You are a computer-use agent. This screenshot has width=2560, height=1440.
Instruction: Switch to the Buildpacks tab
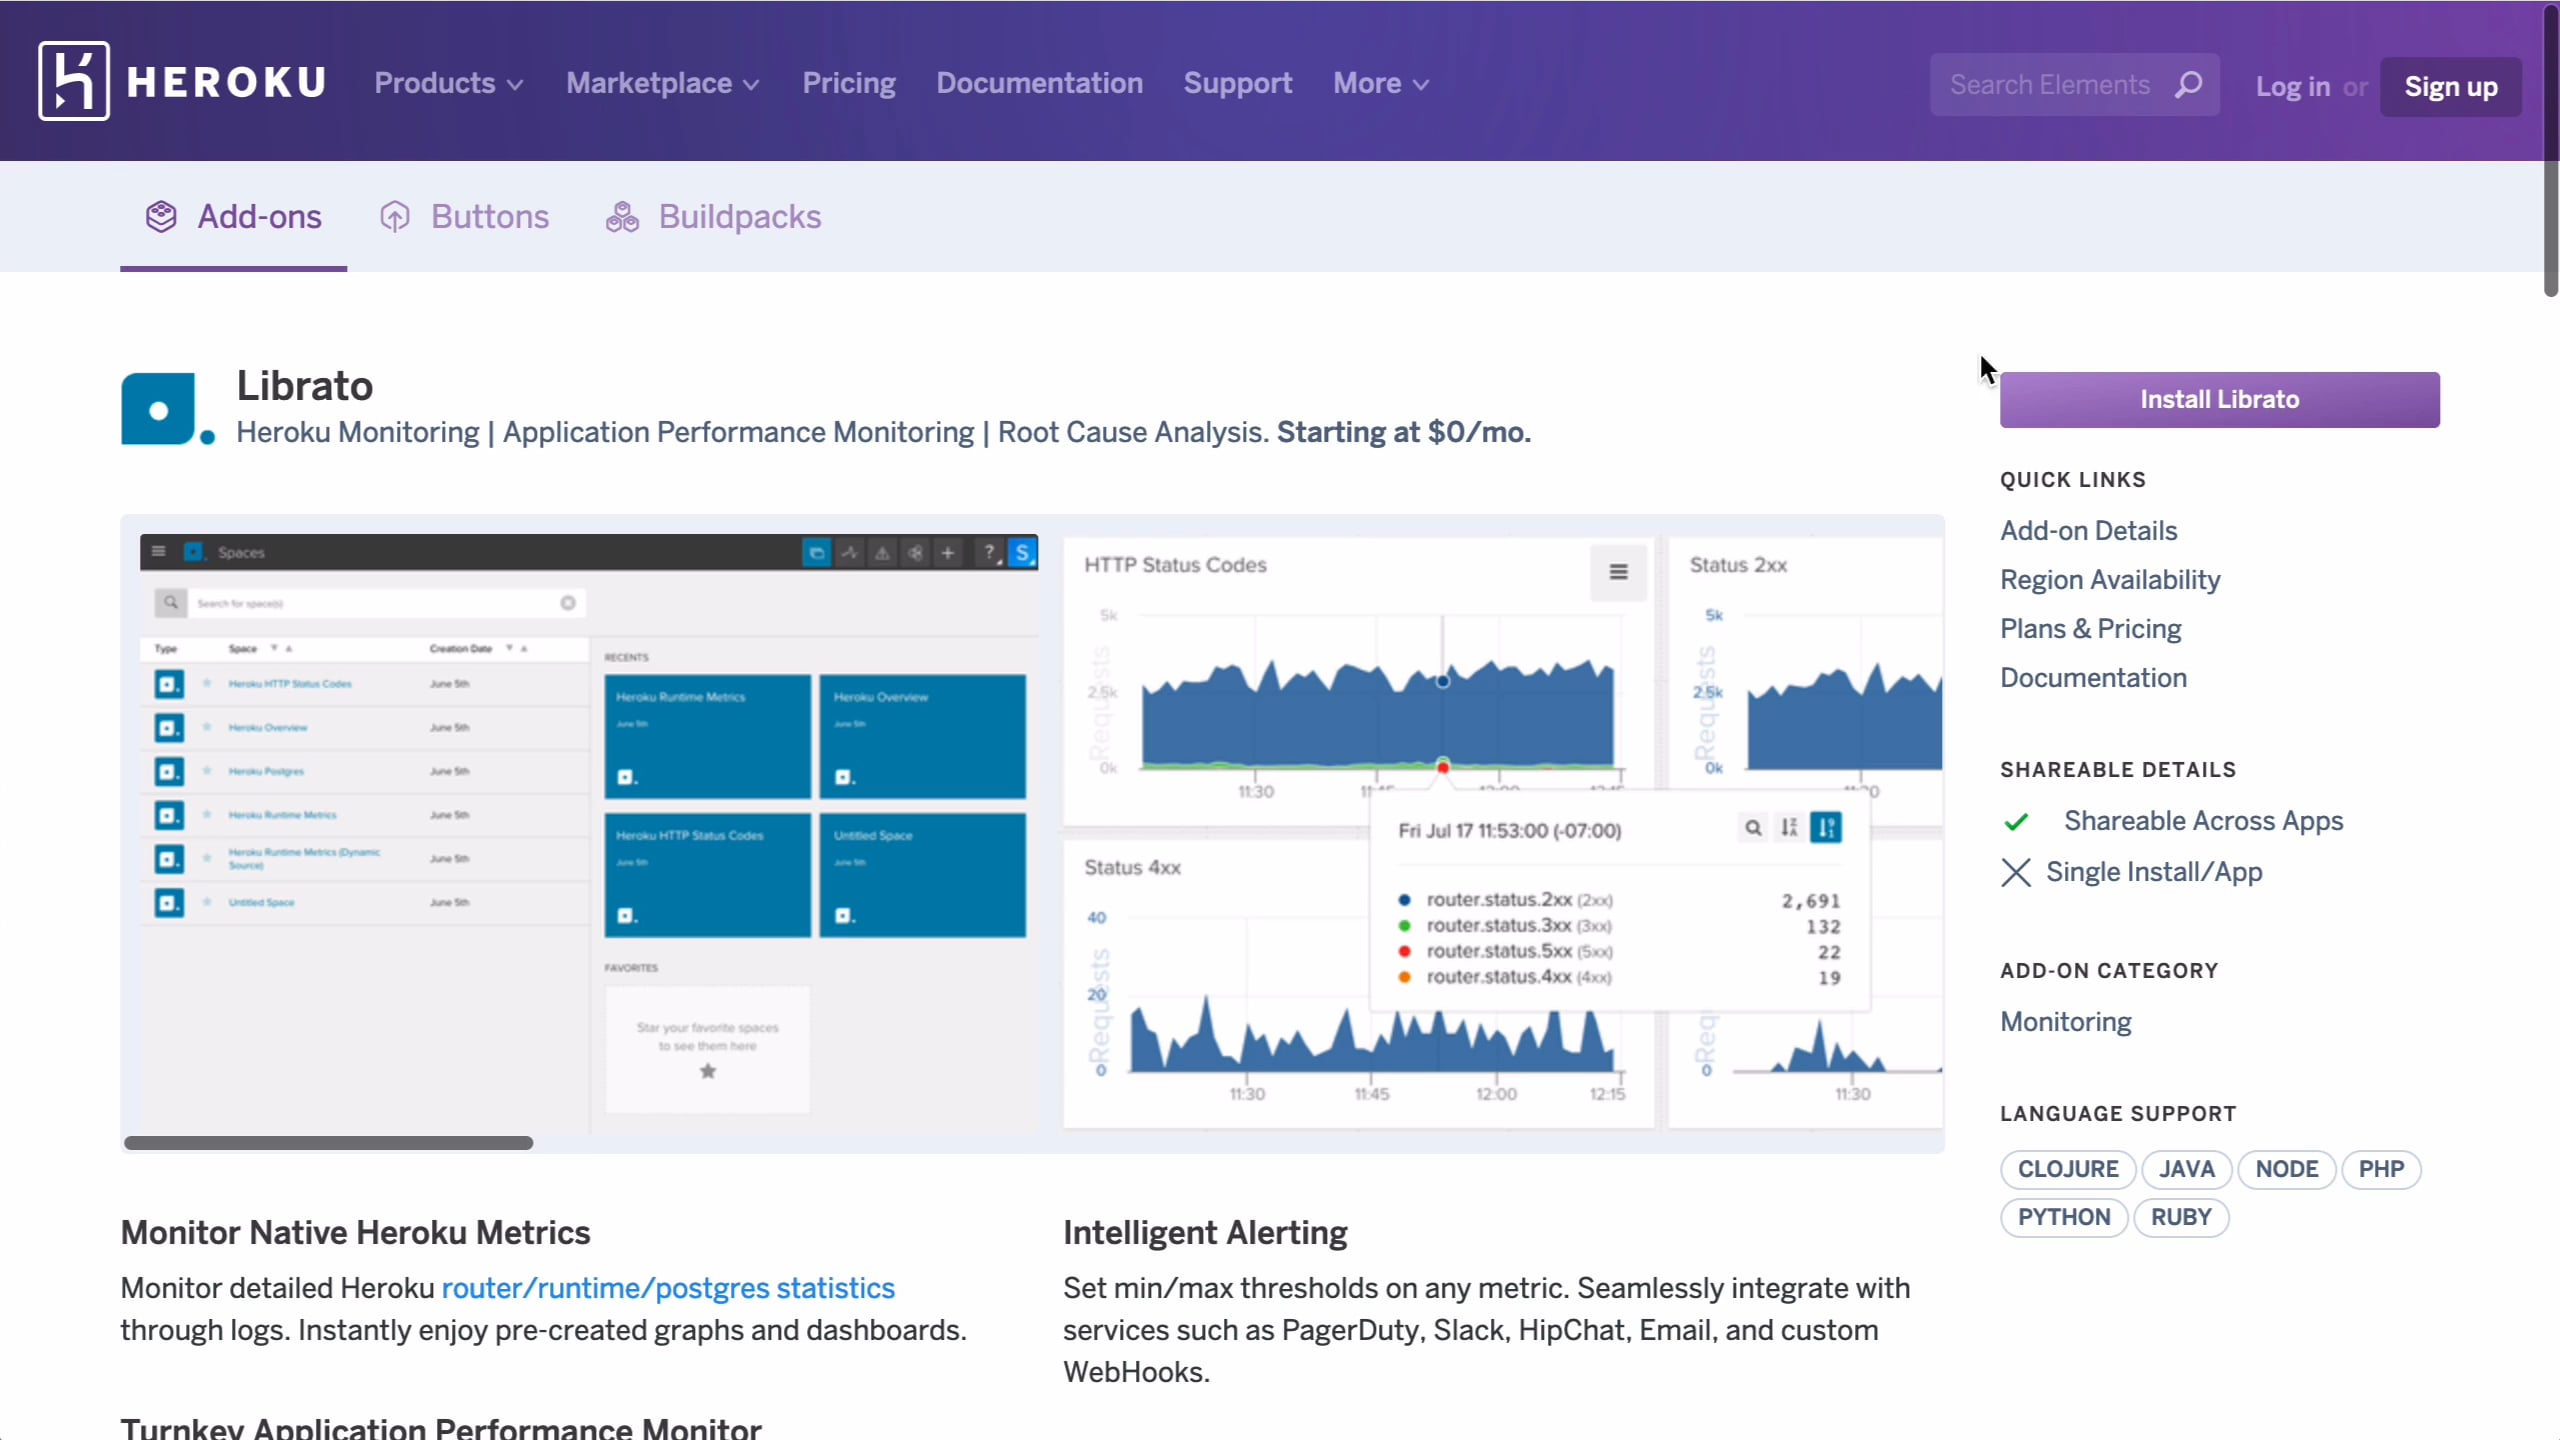(x=739, y=216)
